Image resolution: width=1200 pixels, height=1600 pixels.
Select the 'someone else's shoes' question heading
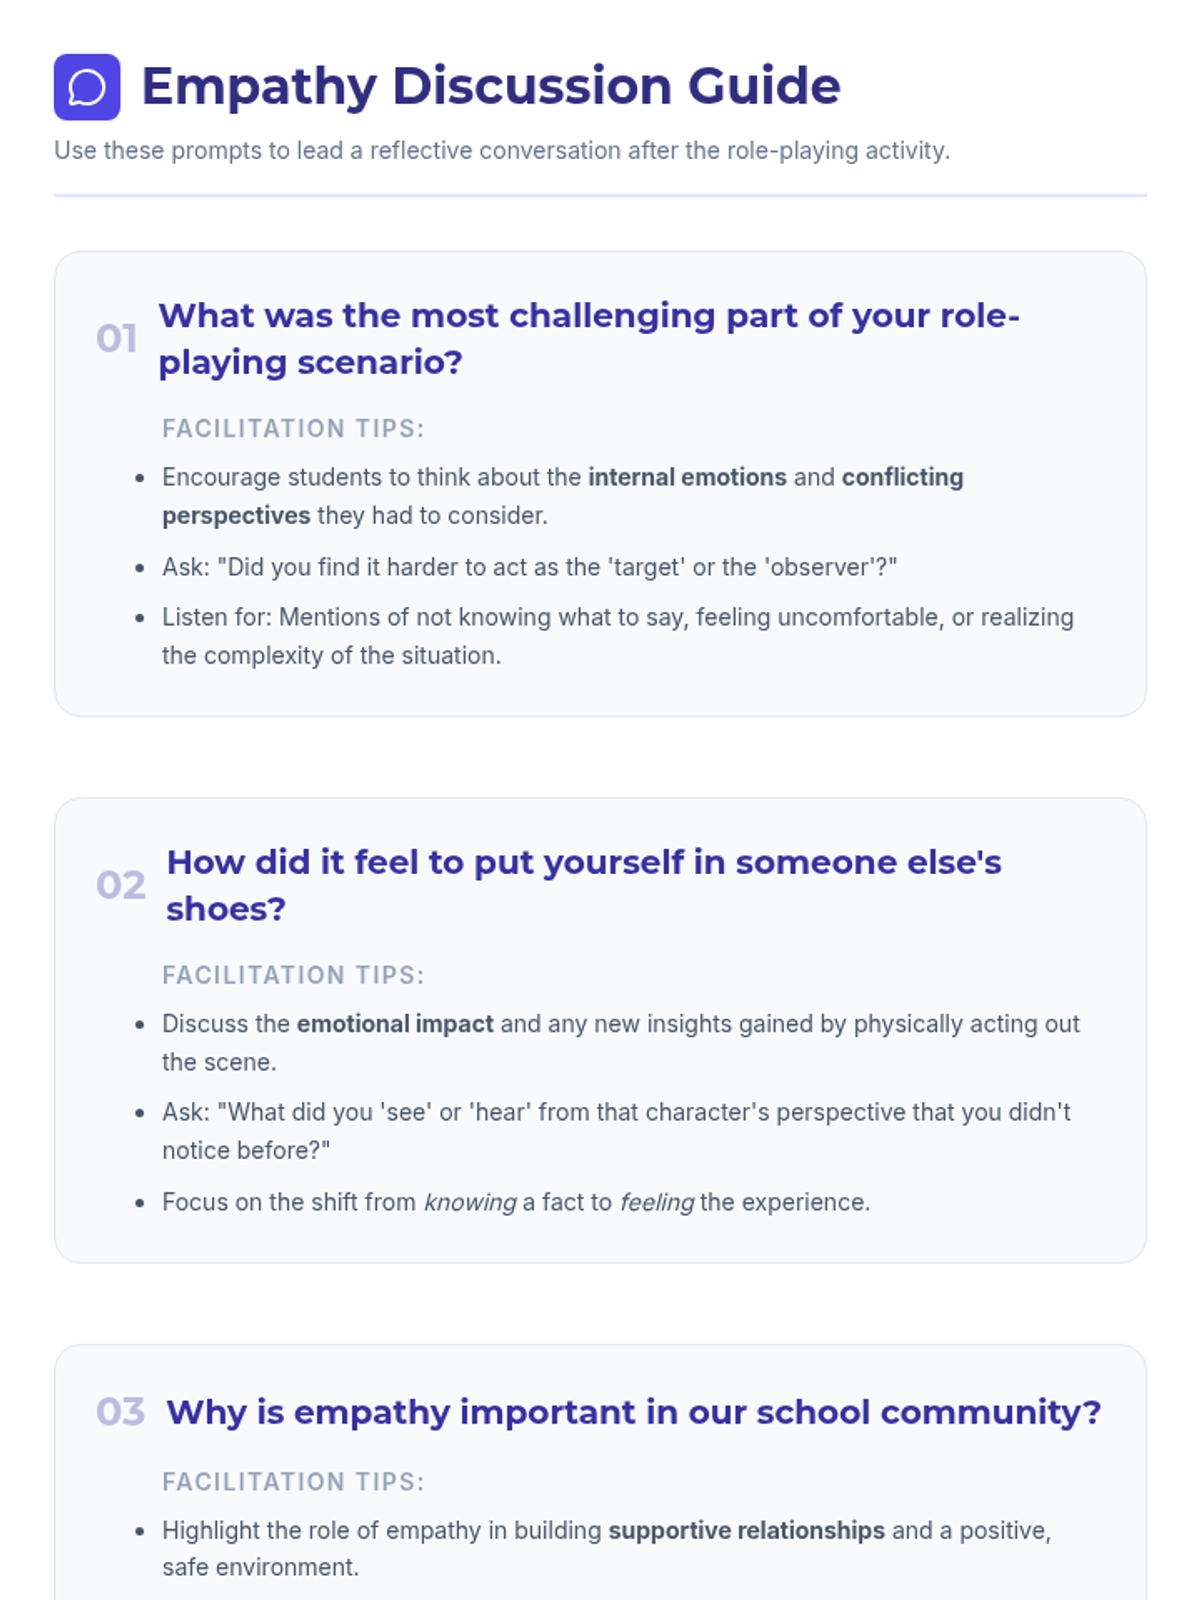click(x=583, y=885)
